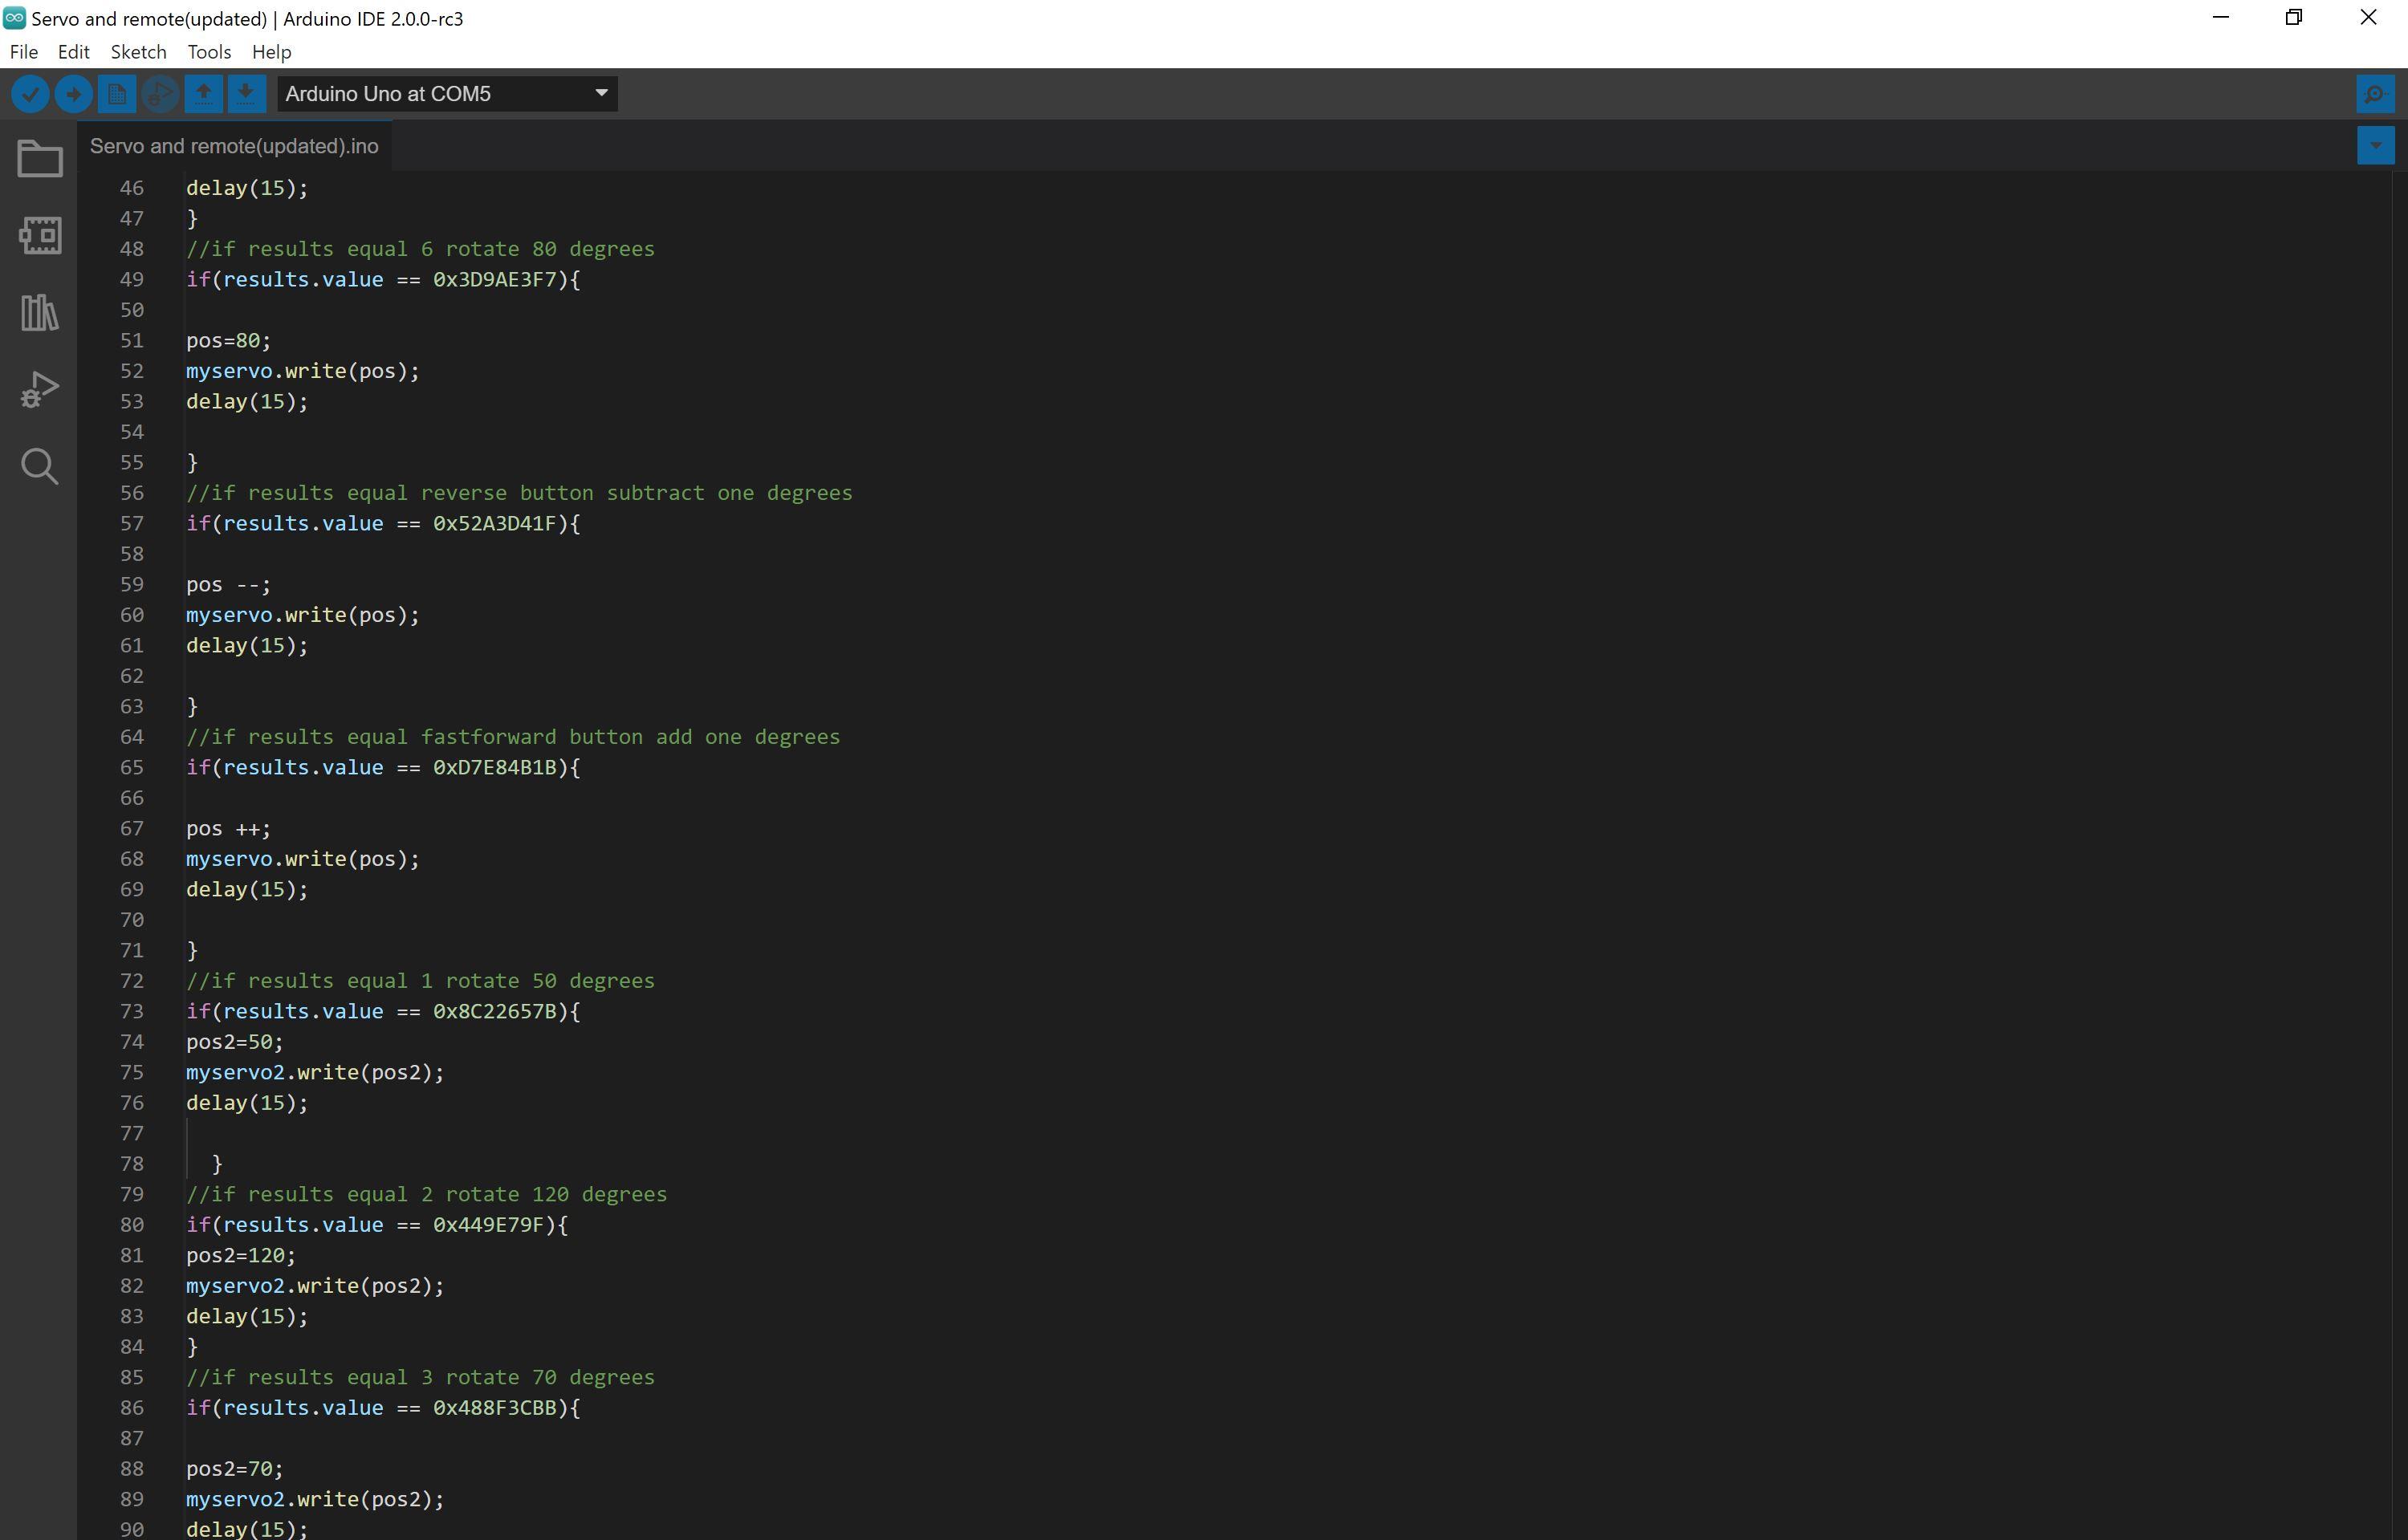Save sketch using down-arrow toolbar icon
The image size is (2408, 1540).
(x=246, y=94)
